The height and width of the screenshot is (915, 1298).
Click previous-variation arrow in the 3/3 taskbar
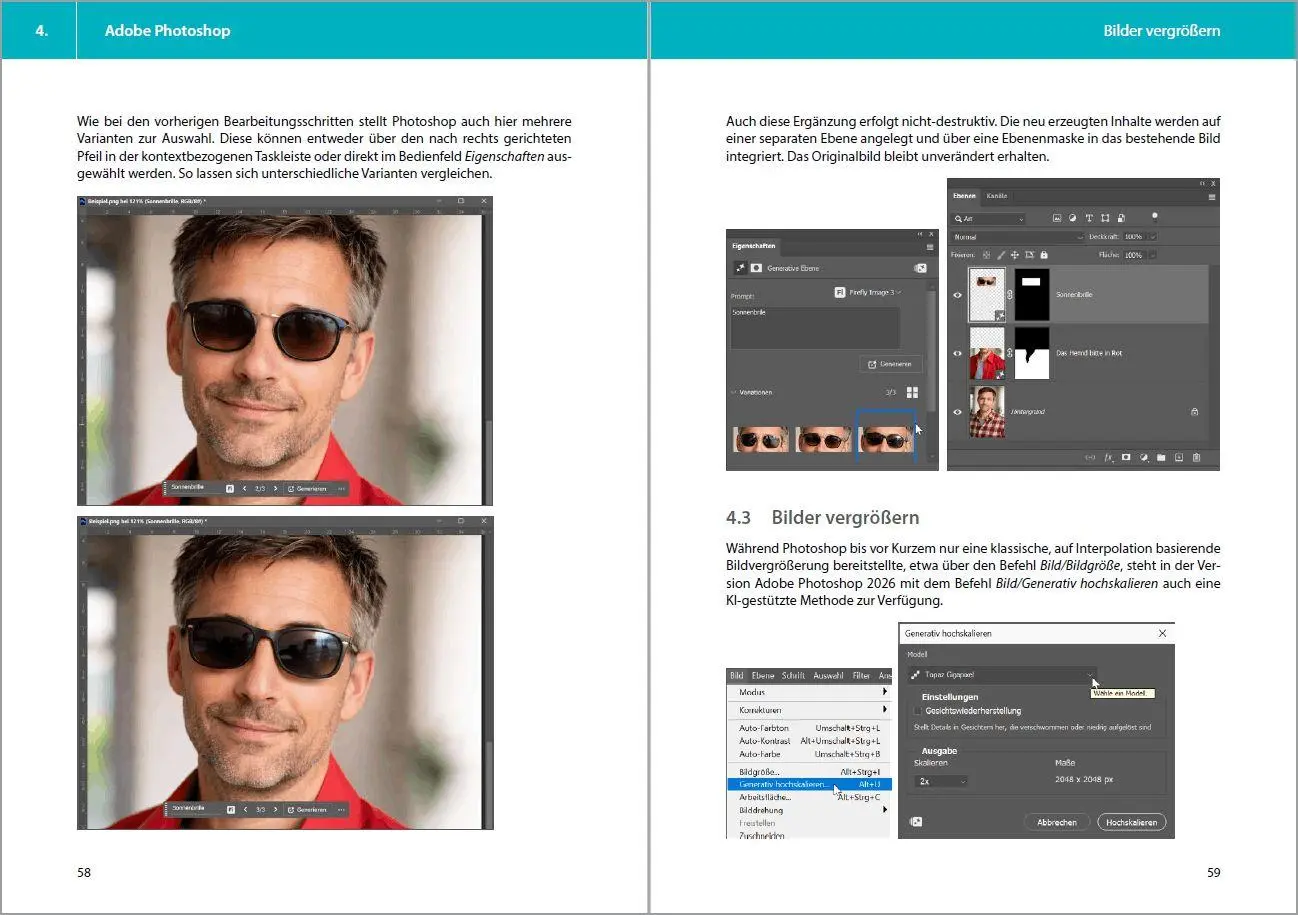click(x=245, y=809)
